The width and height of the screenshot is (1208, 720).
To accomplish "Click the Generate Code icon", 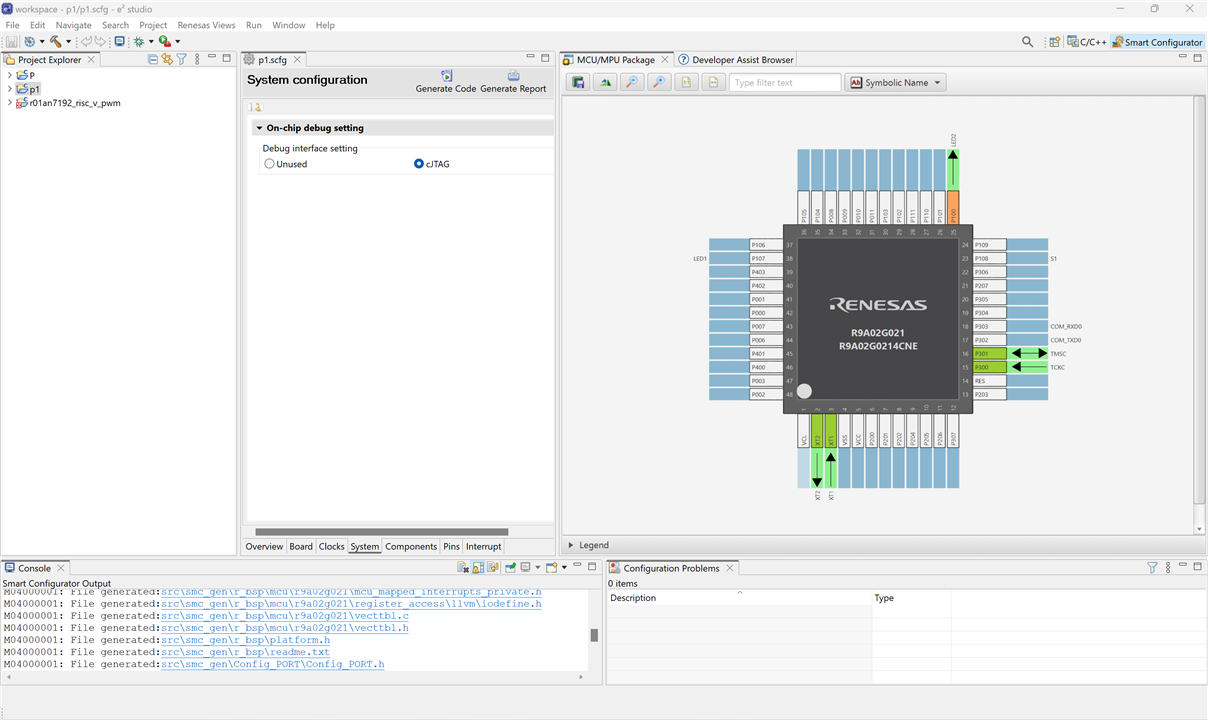I will click(446, 76).
